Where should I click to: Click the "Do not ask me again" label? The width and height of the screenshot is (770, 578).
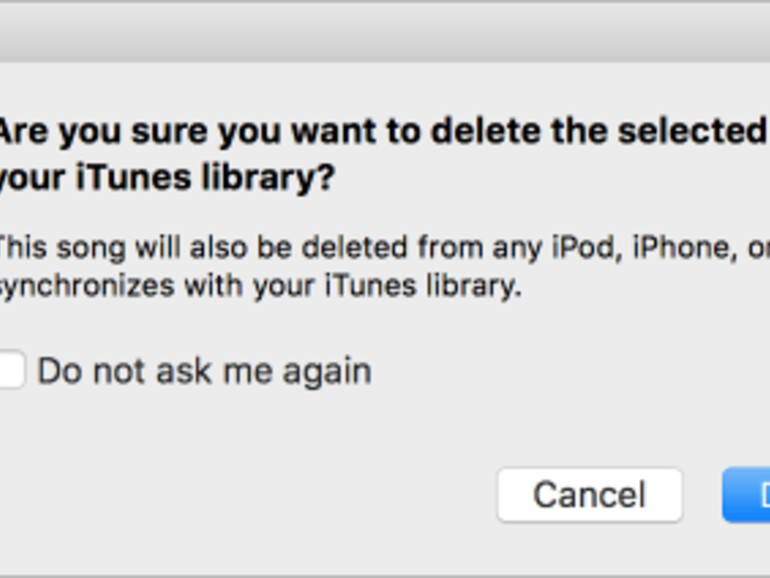(x=204, y=371)
